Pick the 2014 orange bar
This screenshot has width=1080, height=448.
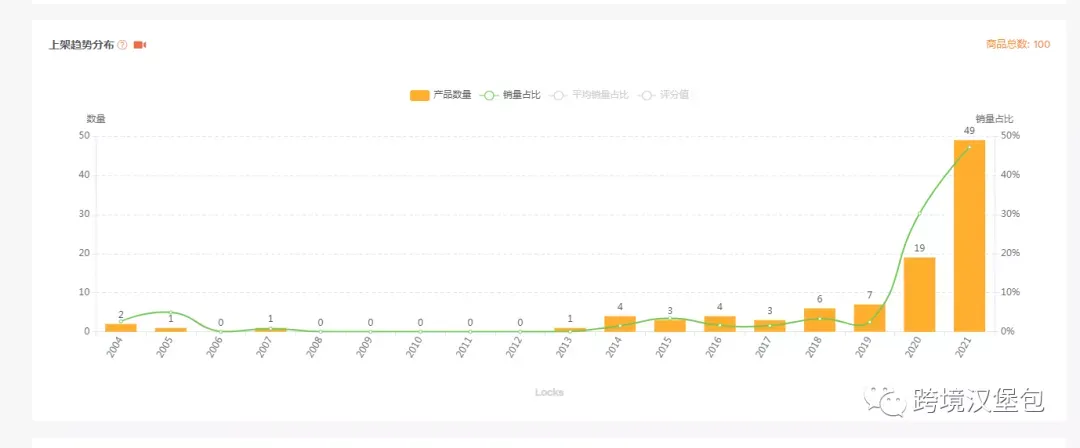620,324
